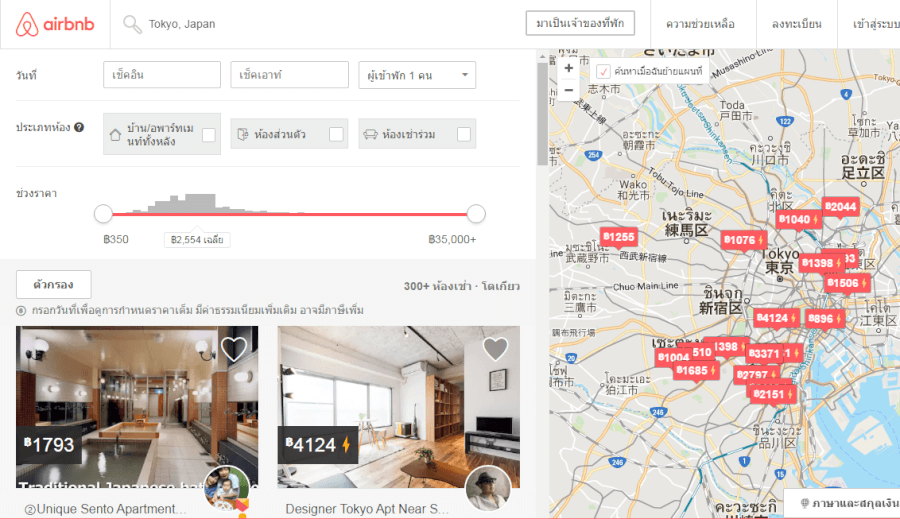Click the sign up link ลงทะเบียน
This screenshot has height=519, width=900.
tap(797, 24)
